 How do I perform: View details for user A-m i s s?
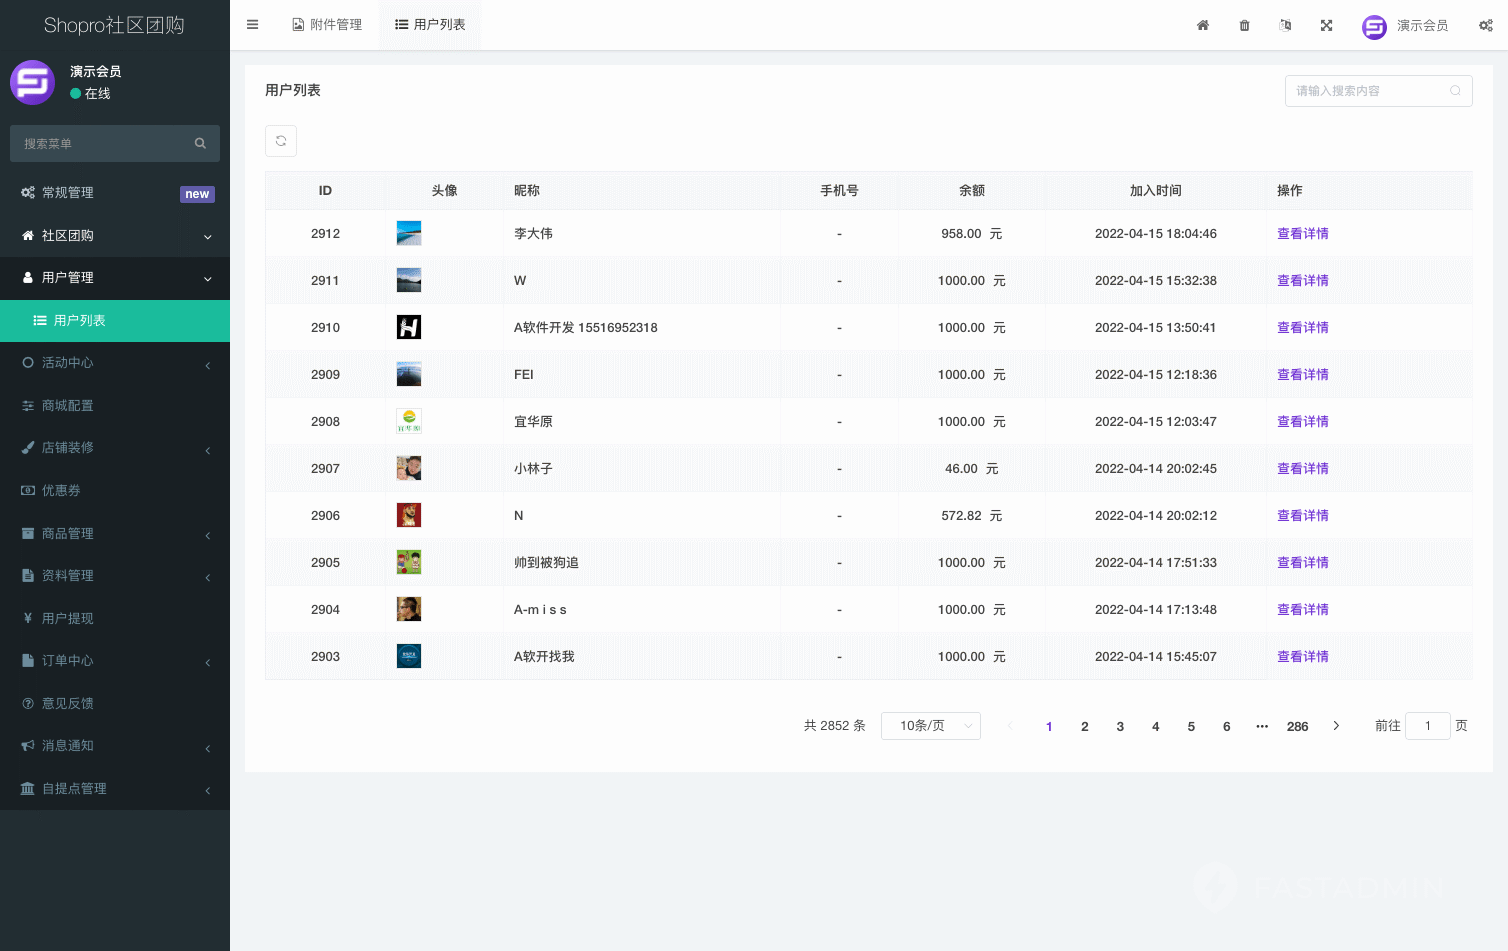[x=1302, y=609]
